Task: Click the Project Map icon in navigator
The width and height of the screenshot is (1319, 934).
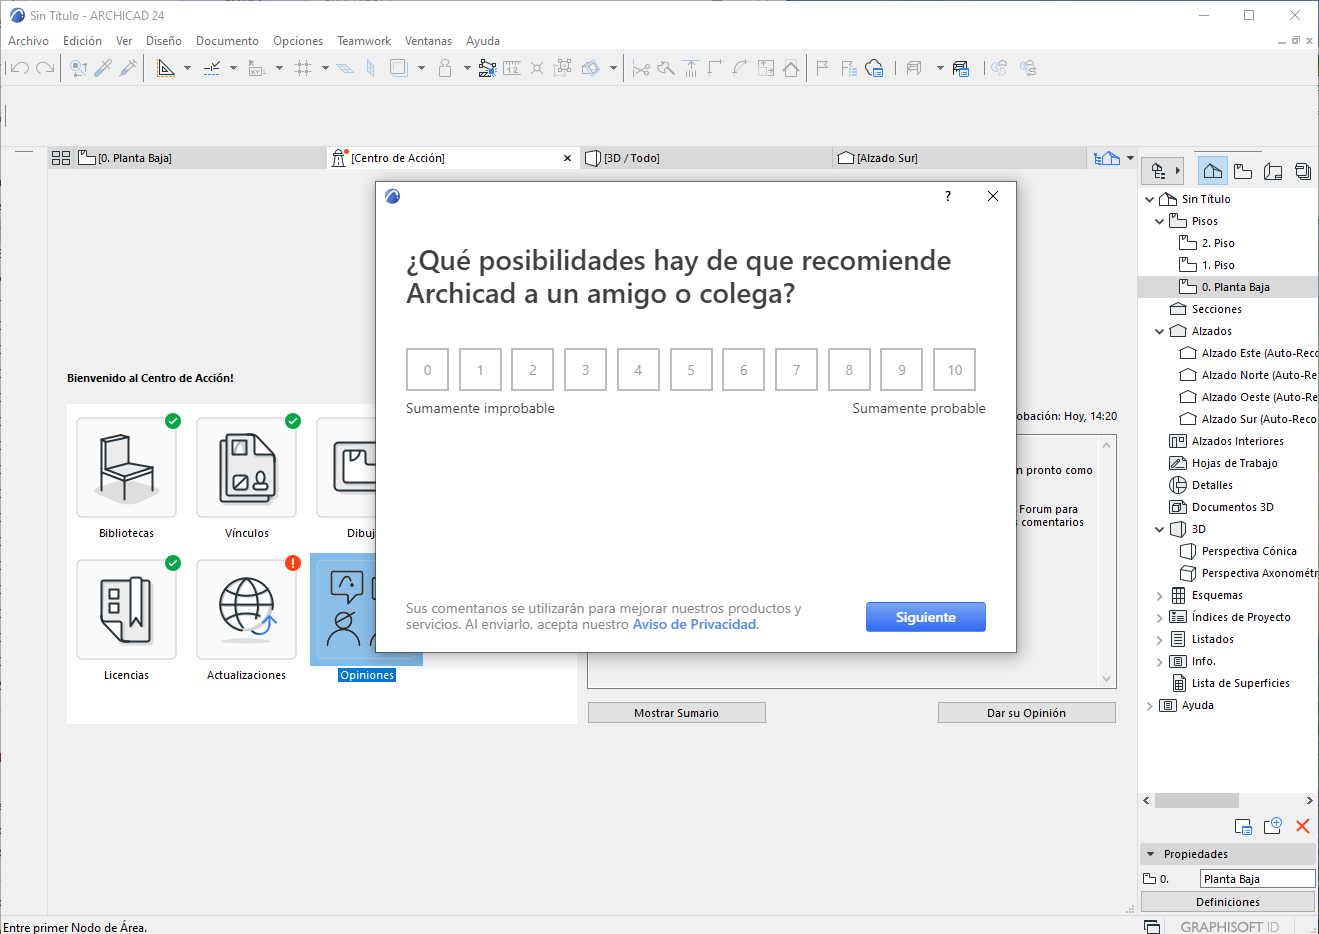Action: [1212, 171]
